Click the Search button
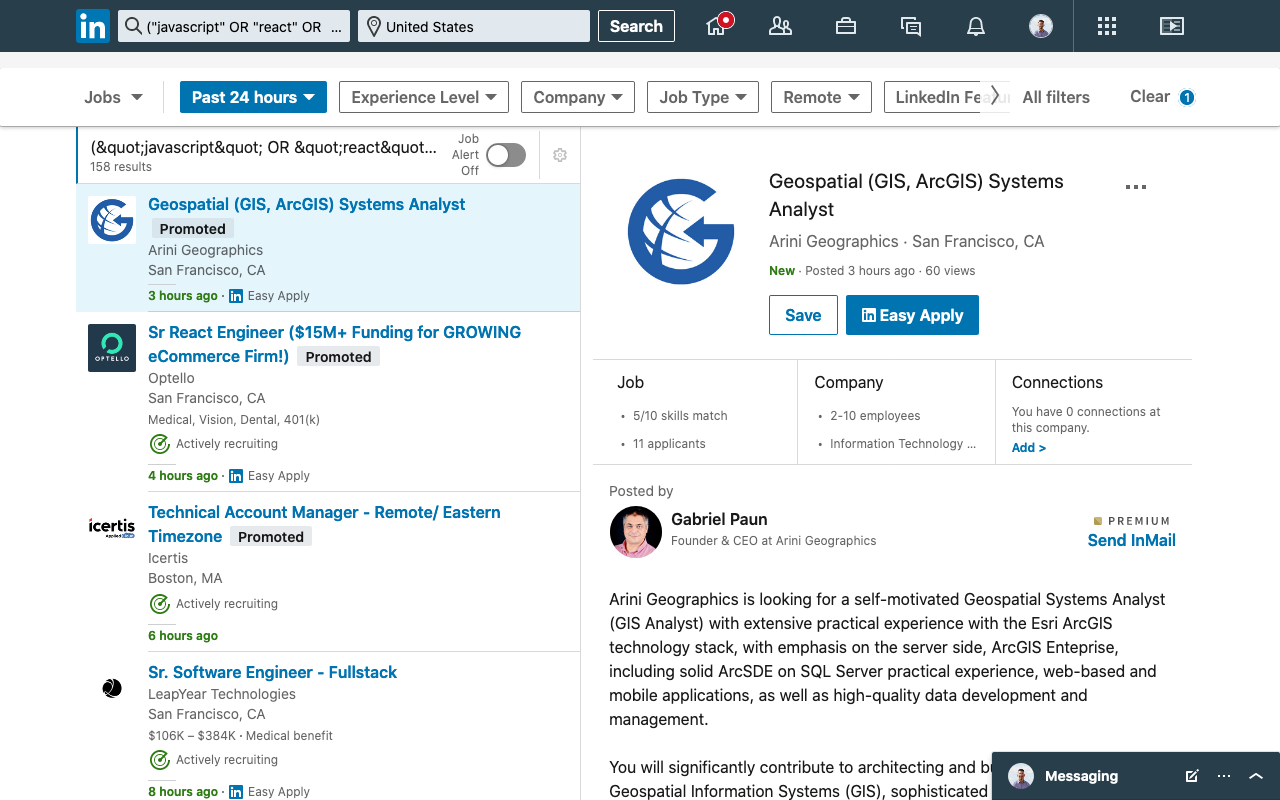This screenshot has height=800, width=1280. pos(636,26)
